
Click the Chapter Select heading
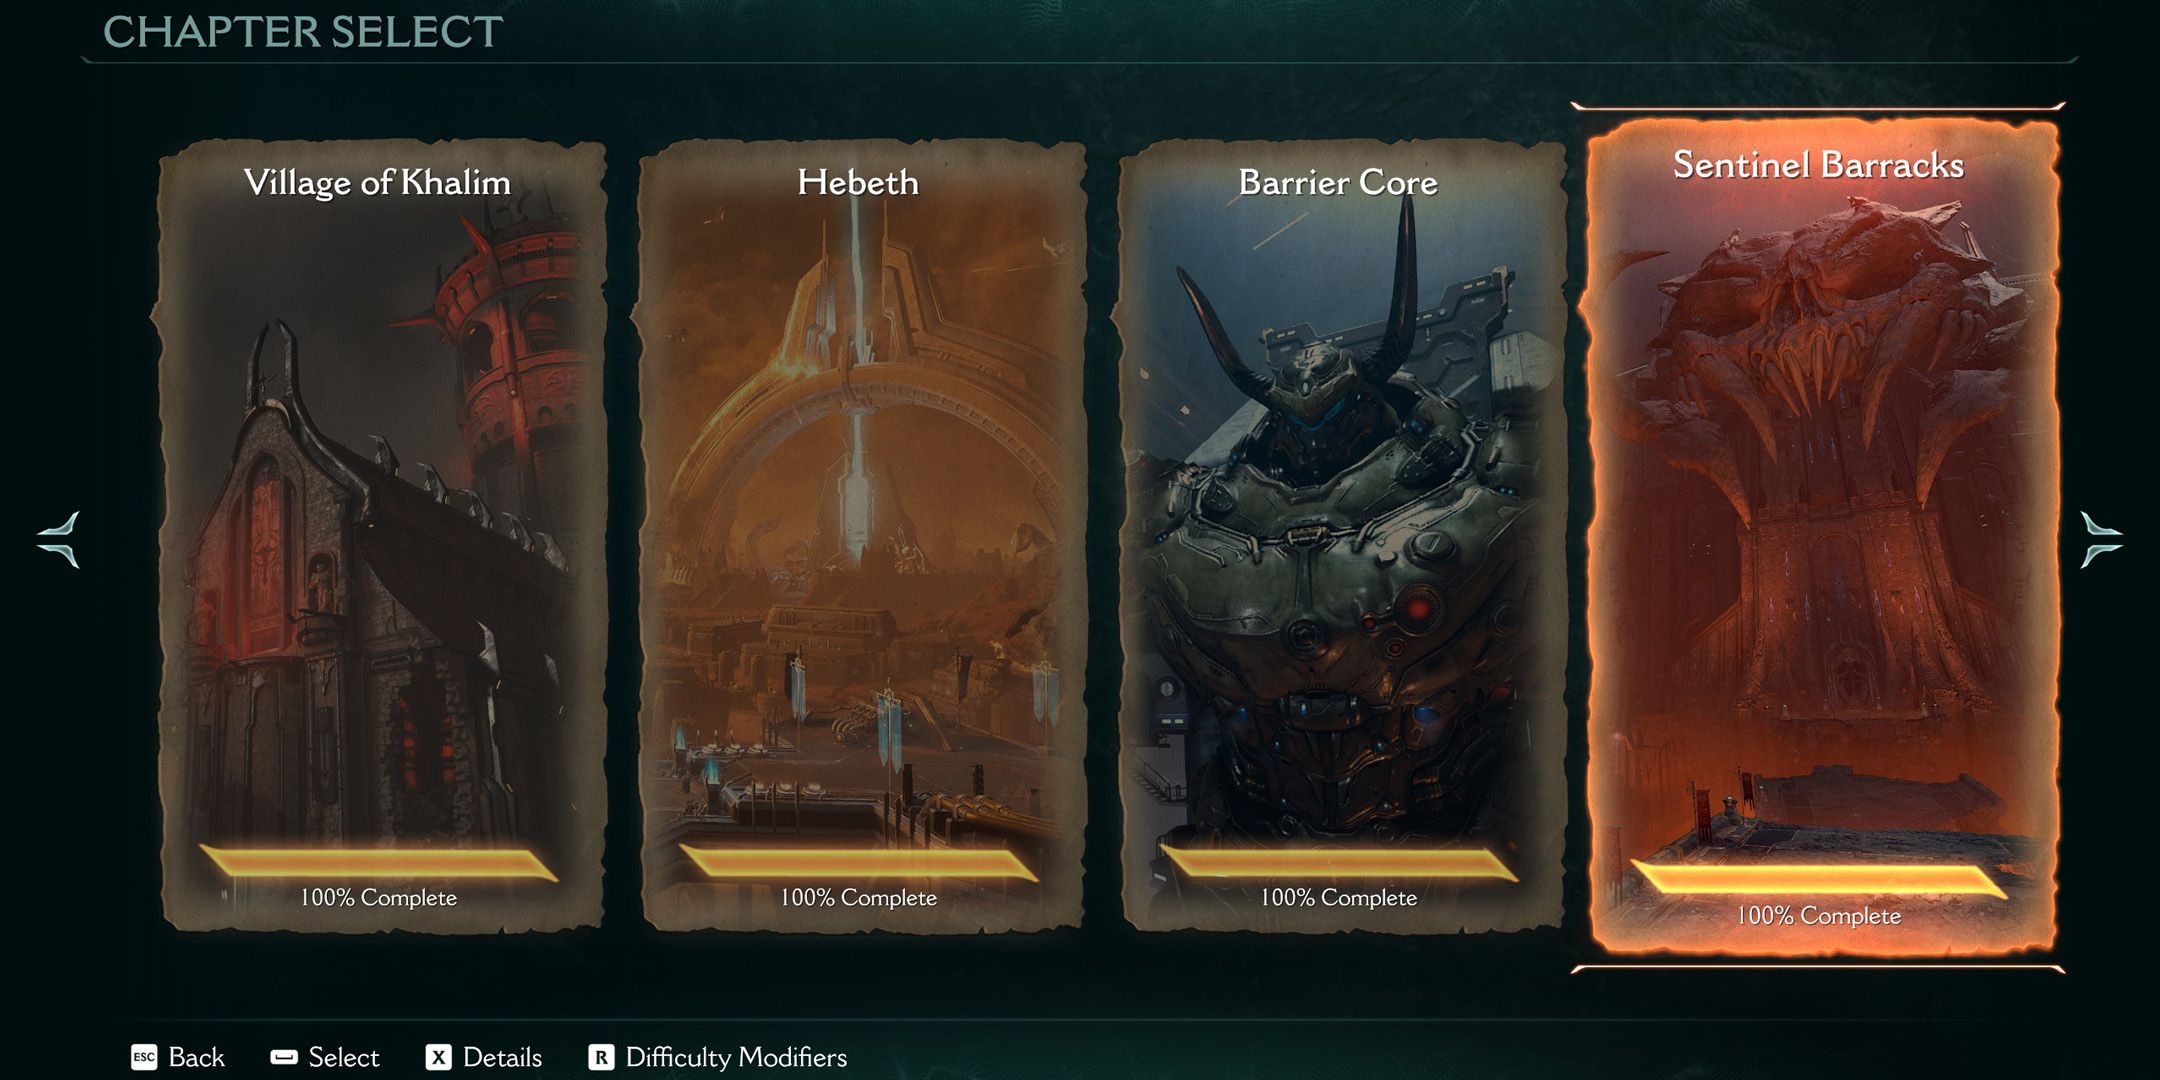click(303, 32)
